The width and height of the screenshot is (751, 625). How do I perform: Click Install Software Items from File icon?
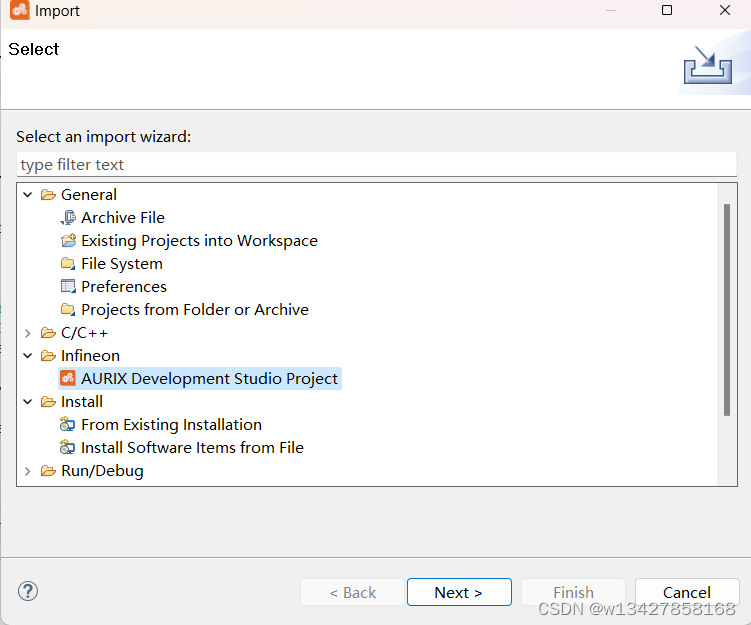coord(68,447)
